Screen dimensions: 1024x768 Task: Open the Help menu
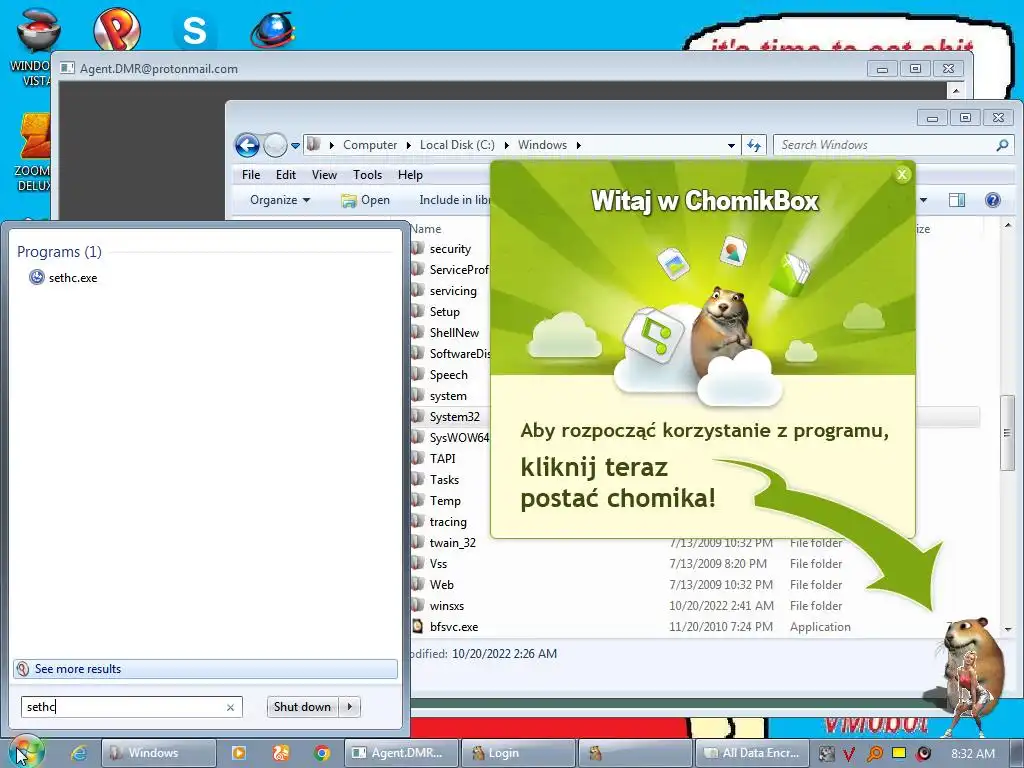click(410, 174)
